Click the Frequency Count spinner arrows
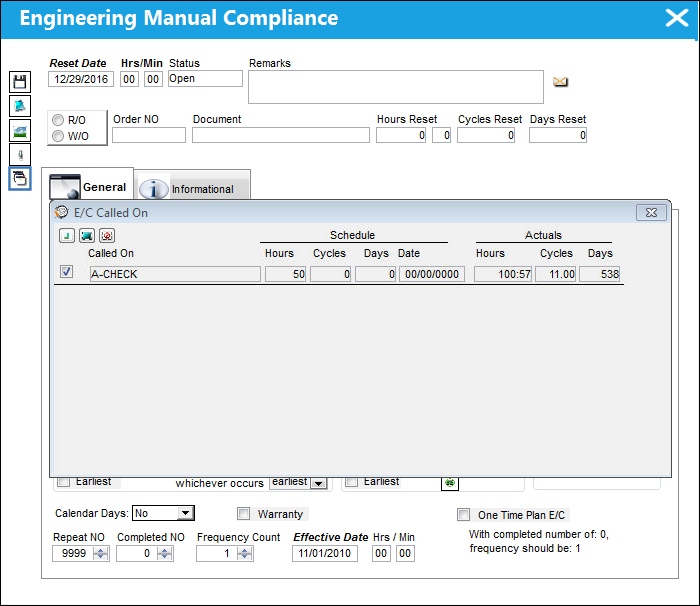700x606 pixels. (245, 554)
